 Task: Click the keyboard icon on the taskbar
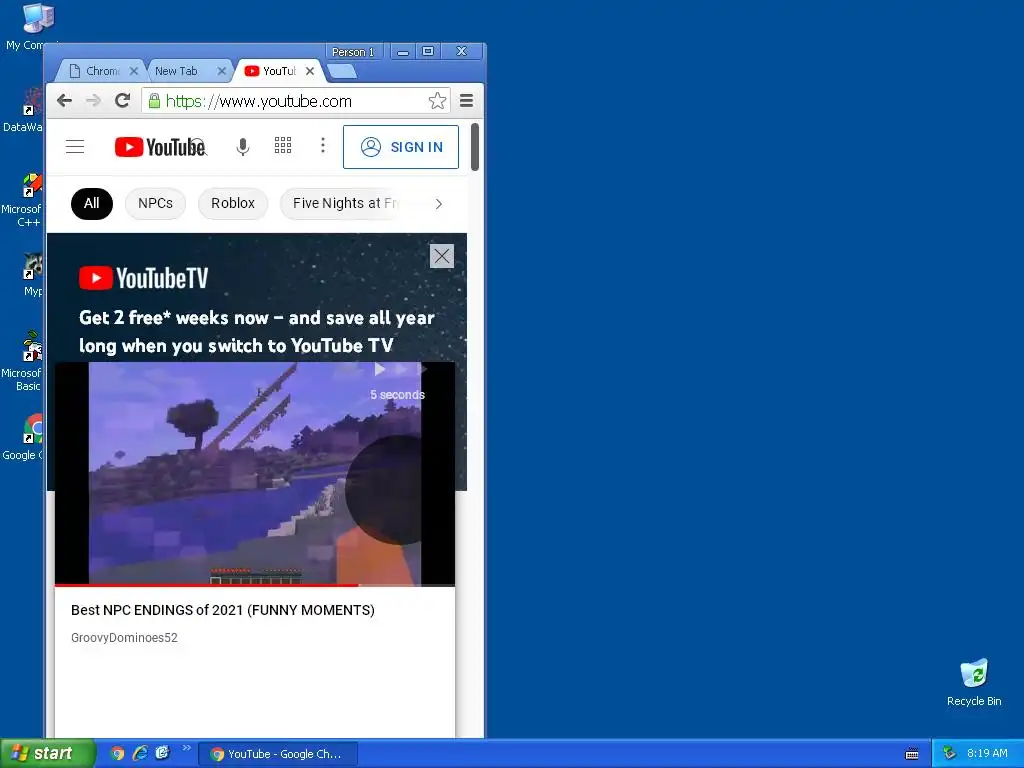(912, 754)
